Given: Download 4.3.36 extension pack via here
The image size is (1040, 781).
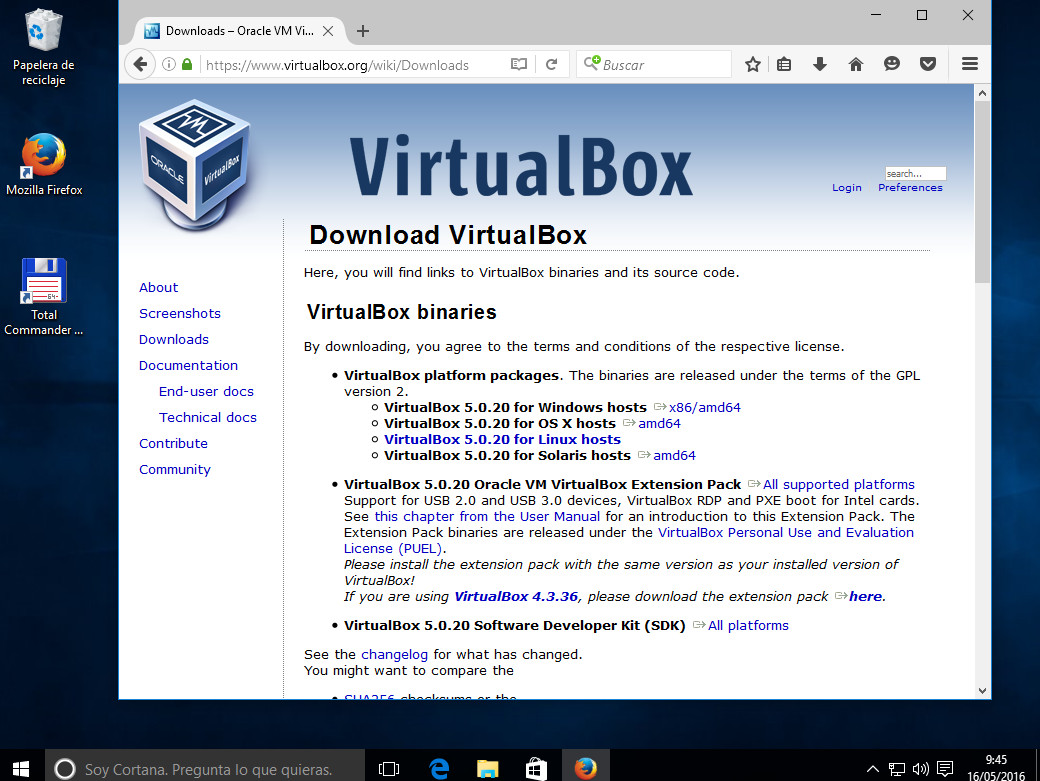Looking at the screenshot, I should pyautogui.click(x=866, y=596).
